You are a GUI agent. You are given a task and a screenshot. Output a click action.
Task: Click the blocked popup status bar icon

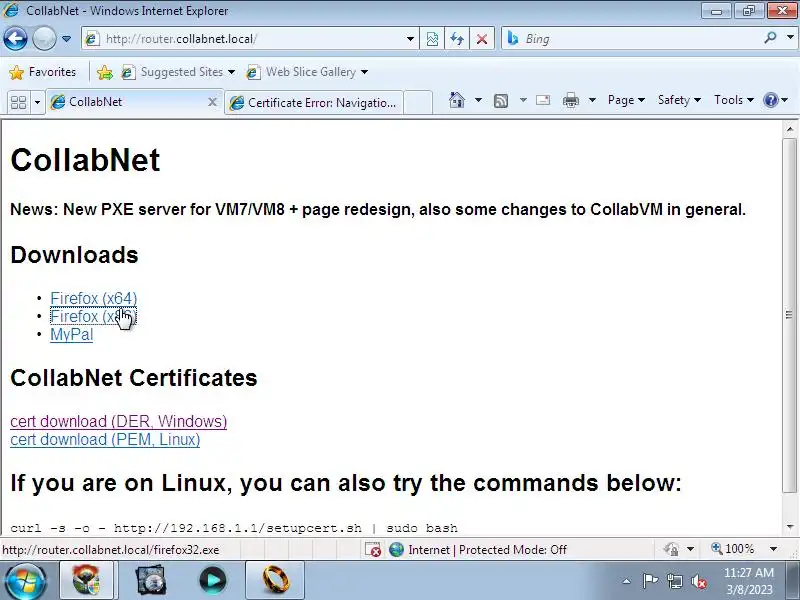(x=373, y=549)
